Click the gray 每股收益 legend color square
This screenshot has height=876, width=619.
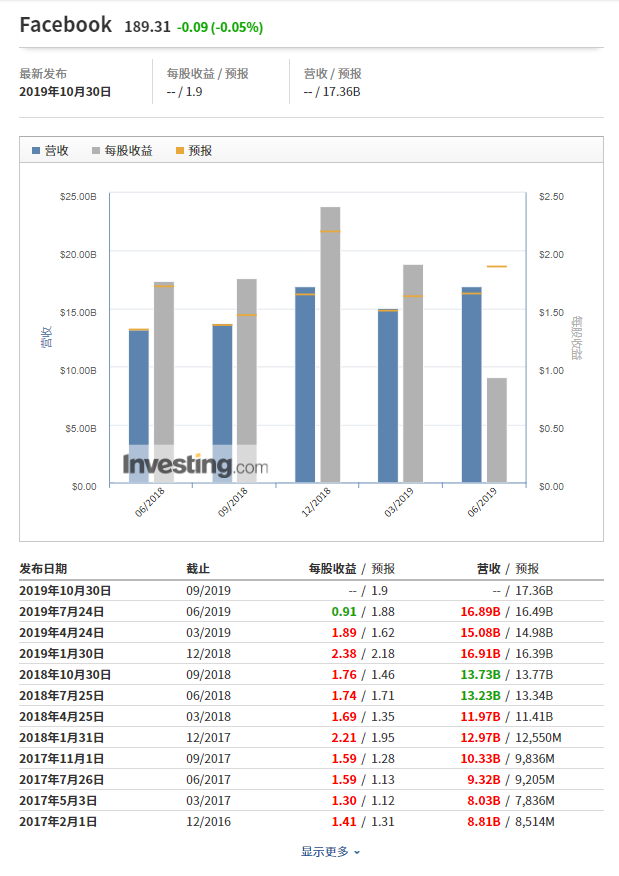tap(96, 150)
